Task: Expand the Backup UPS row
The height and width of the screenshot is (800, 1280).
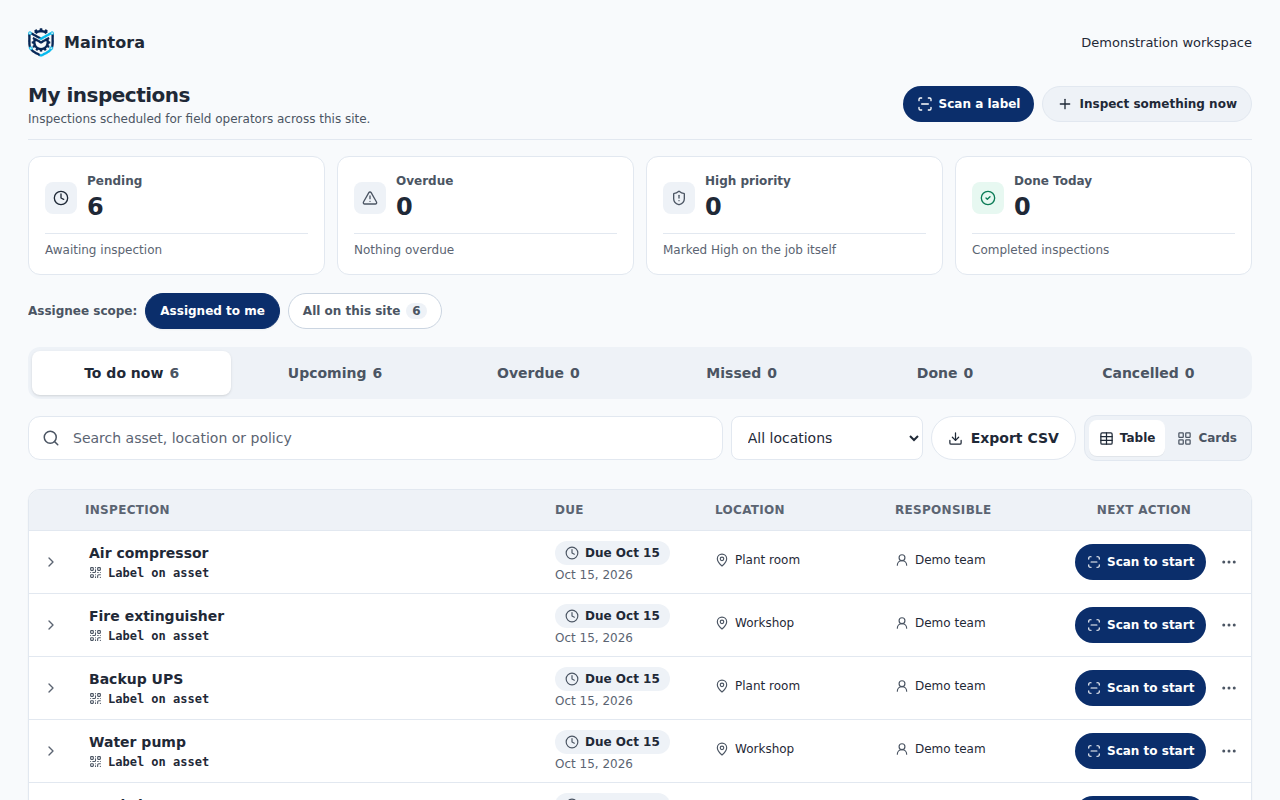Action: click(51, 688)
